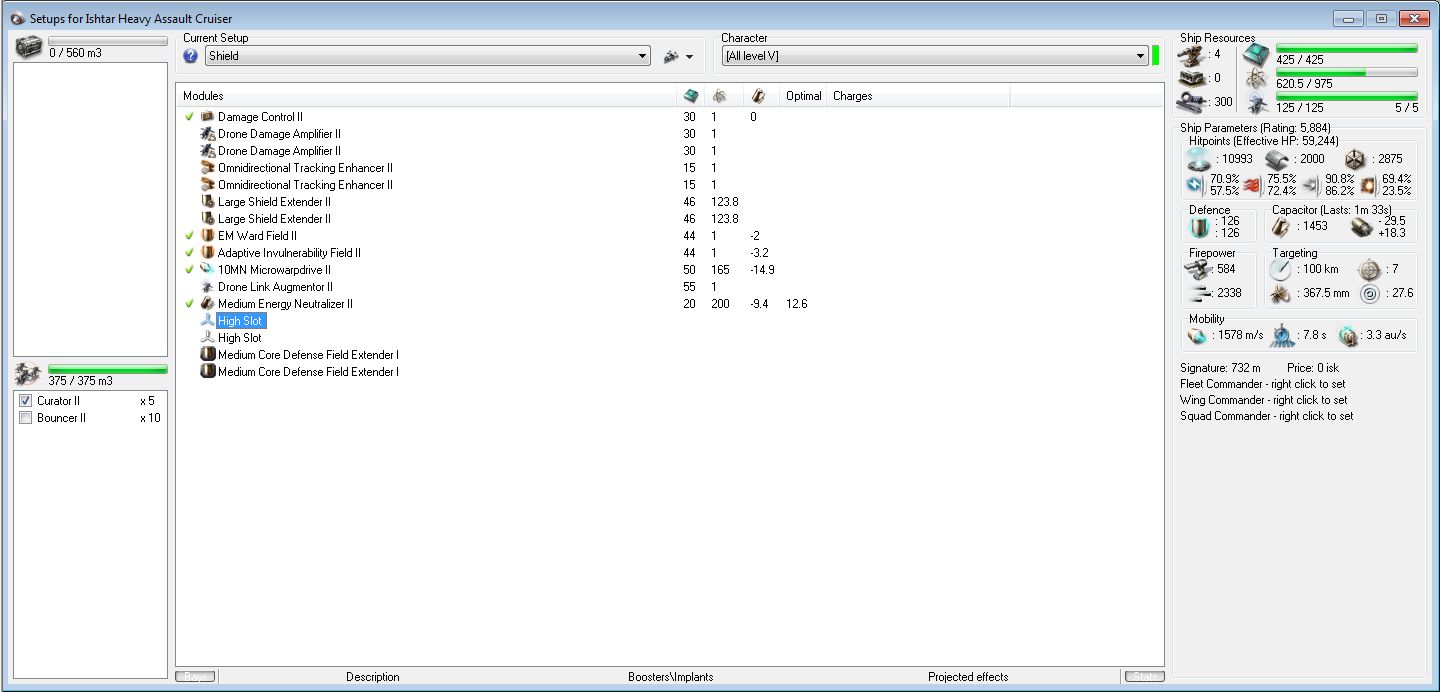Click the Stats button at bottom right
This screenshot has height=692, width=1440.
(1144, 677)
